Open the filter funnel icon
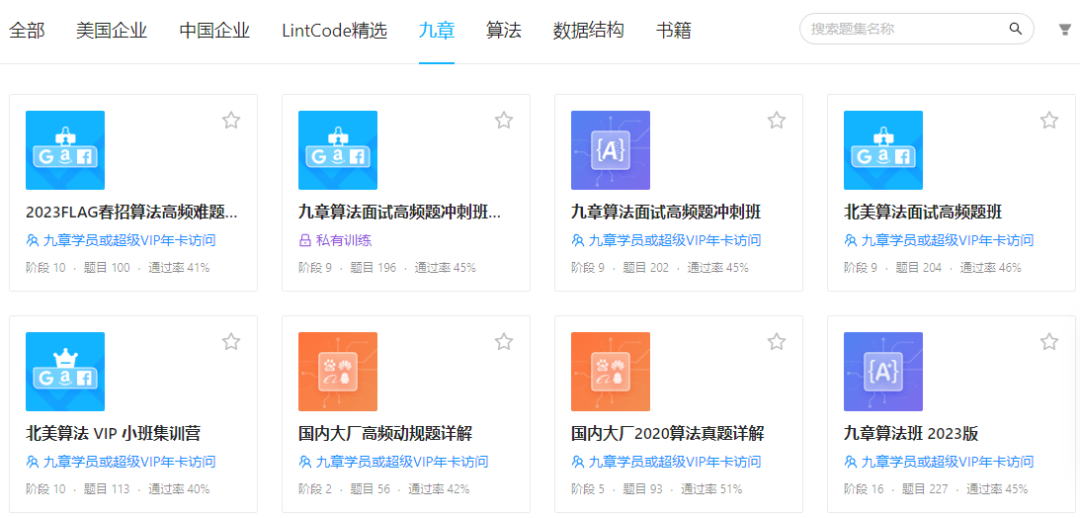This screenshot has height=518, width=1080. coord(1065,30)
